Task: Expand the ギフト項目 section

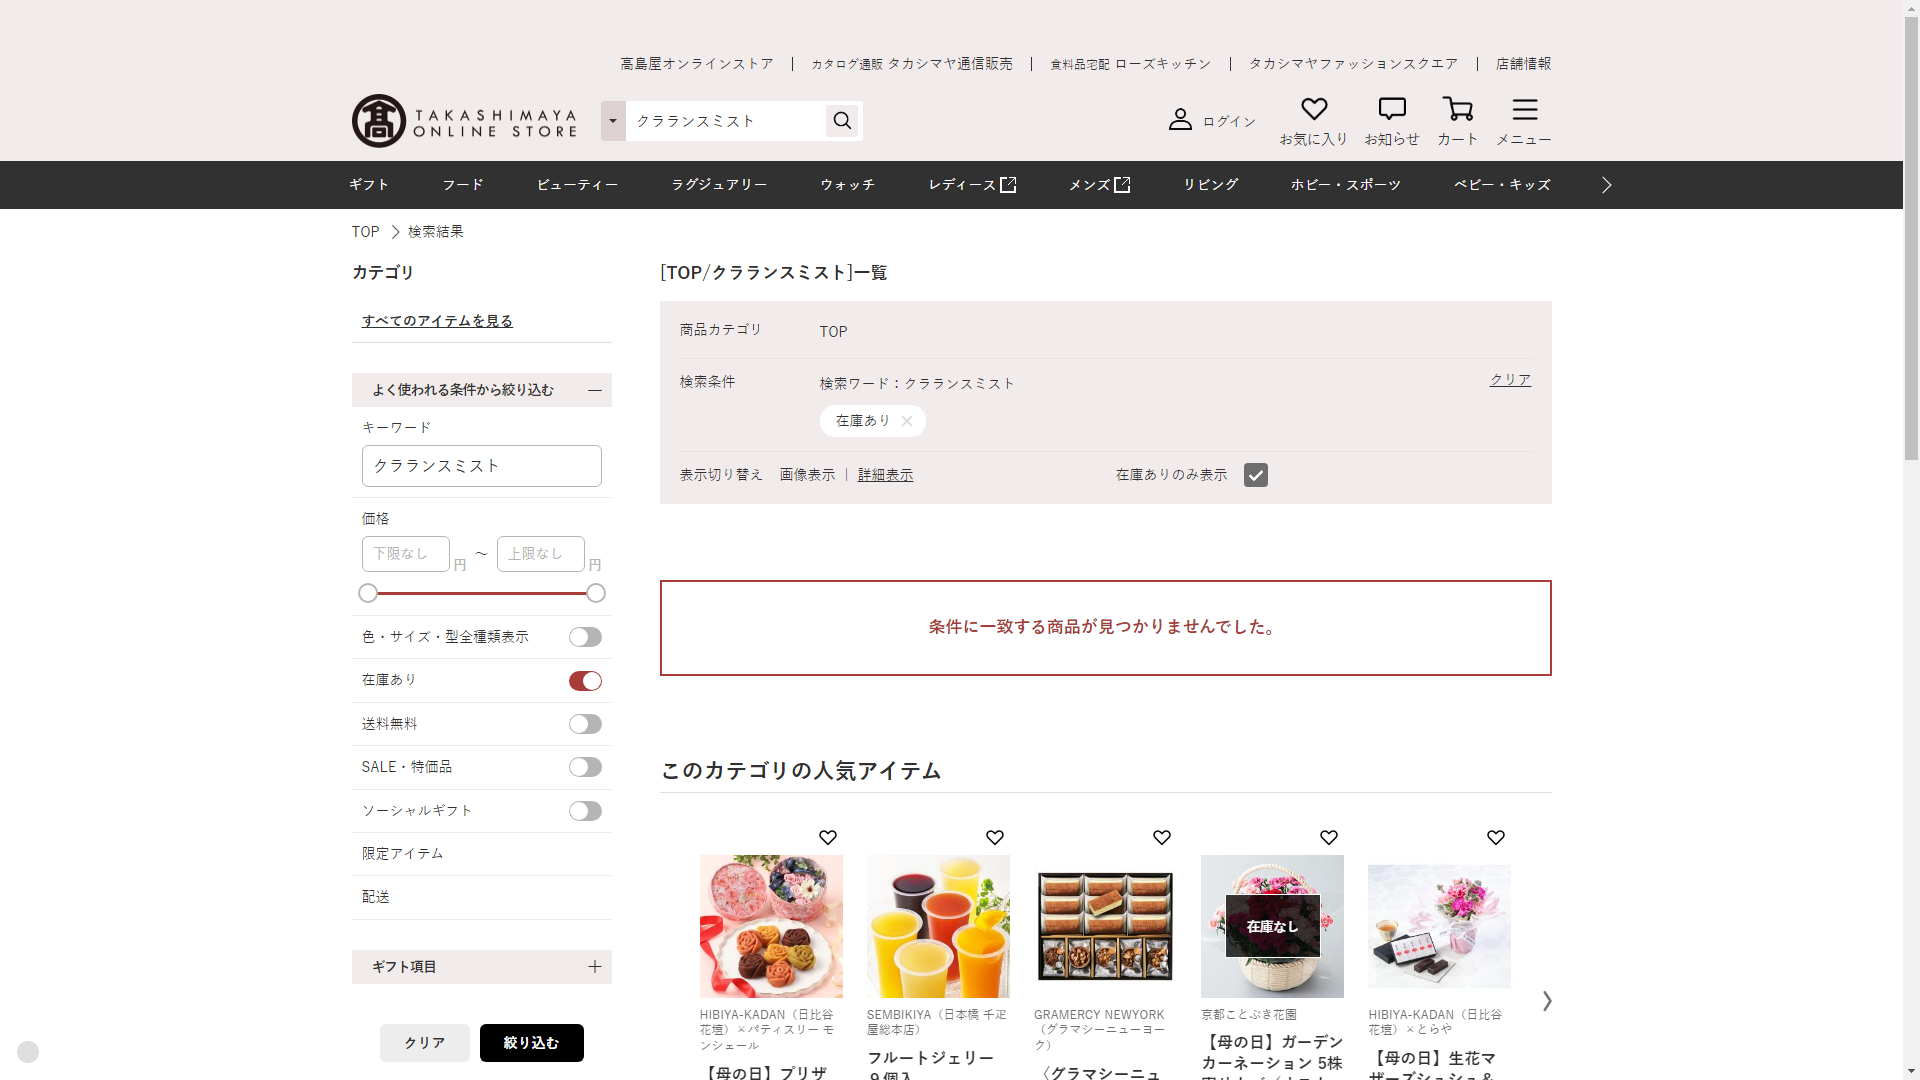Action: pyautogui.click(x=594, y=967)
